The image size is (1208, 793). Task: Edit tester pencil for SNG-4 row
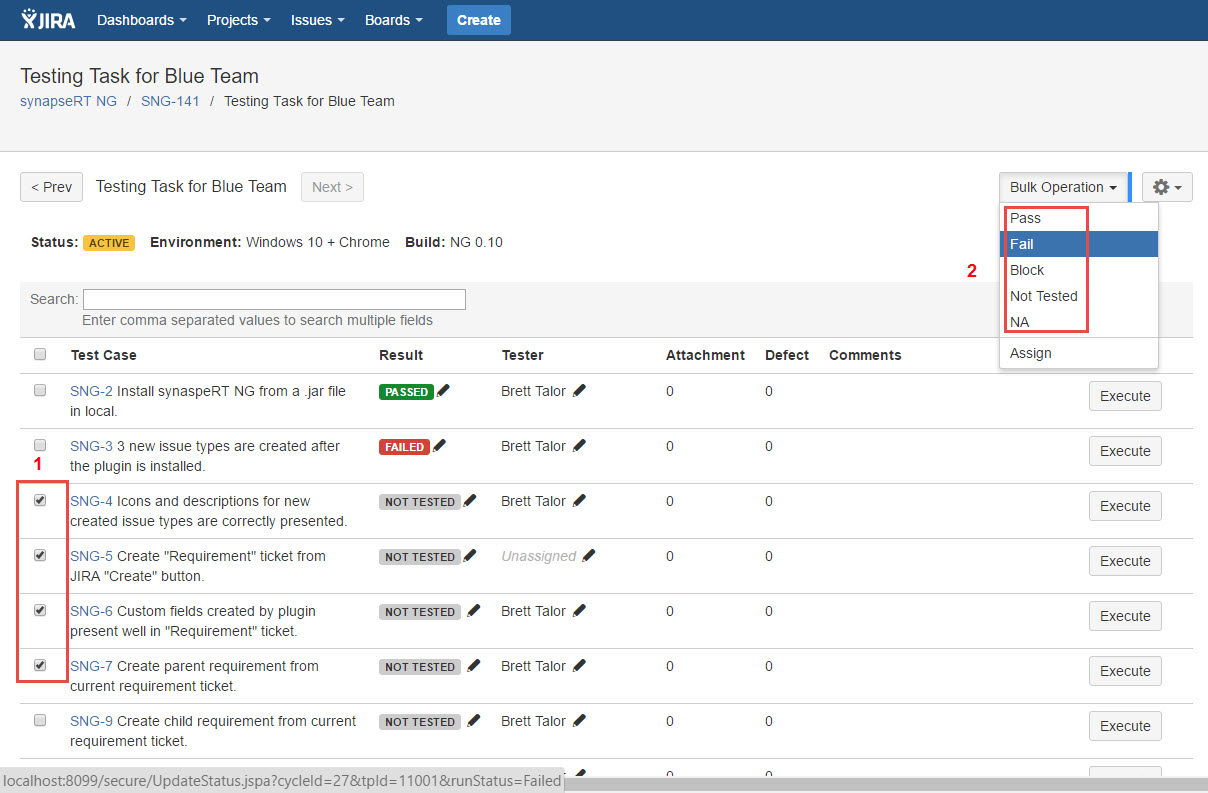click(x=580, y=501)
